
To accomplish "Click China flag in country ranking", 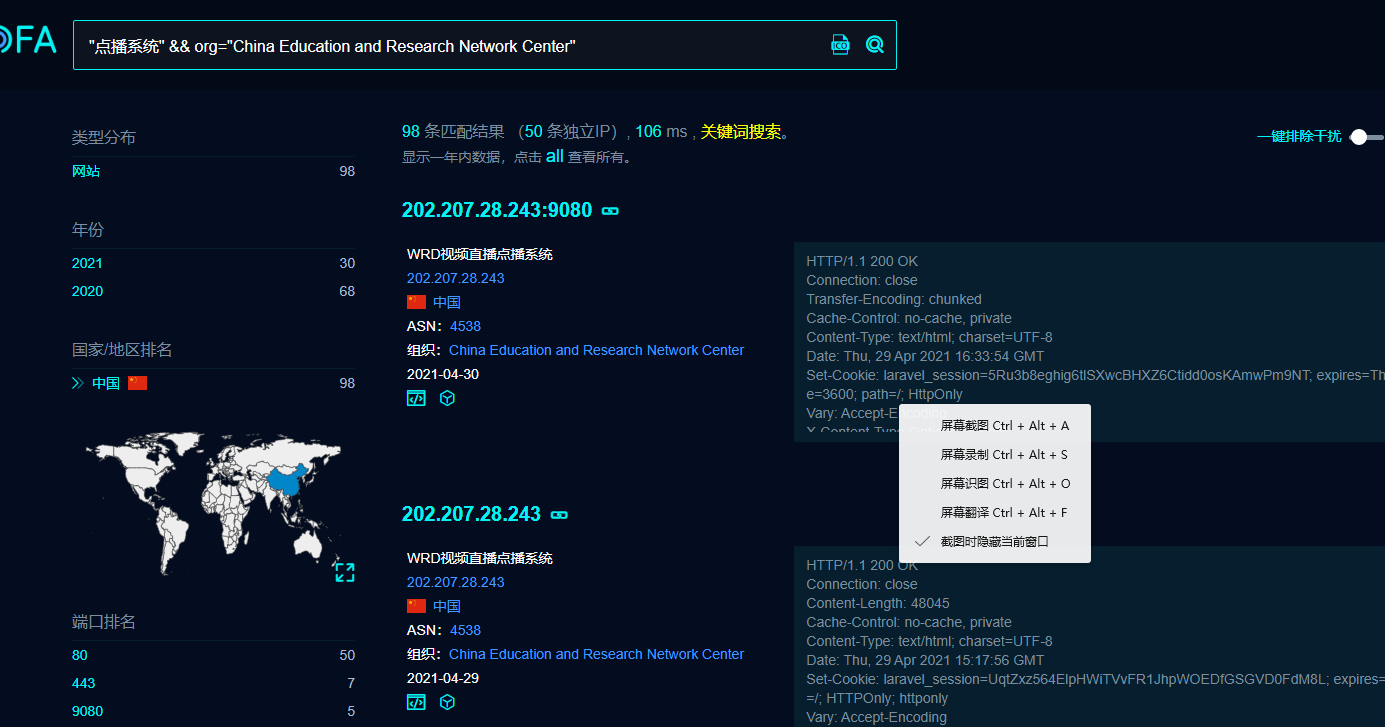I will coord(137,383).
